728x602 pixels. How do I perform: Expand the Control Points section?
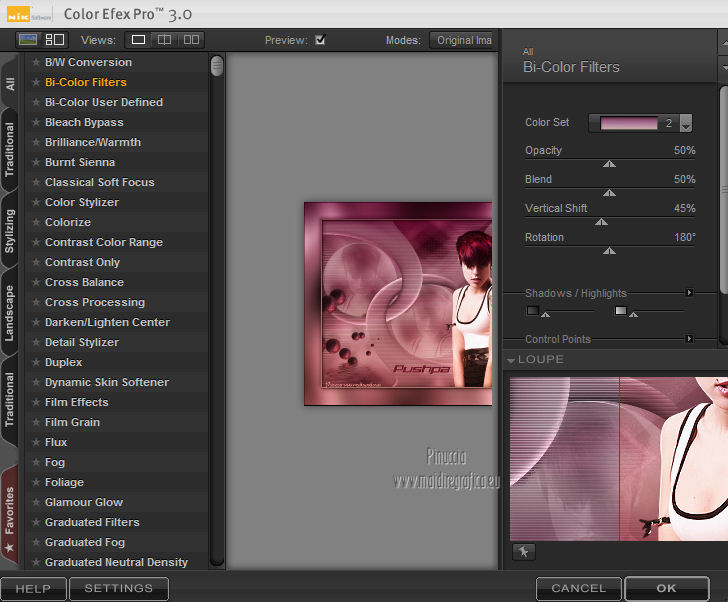pyautogui.click(x=689, y=339)
